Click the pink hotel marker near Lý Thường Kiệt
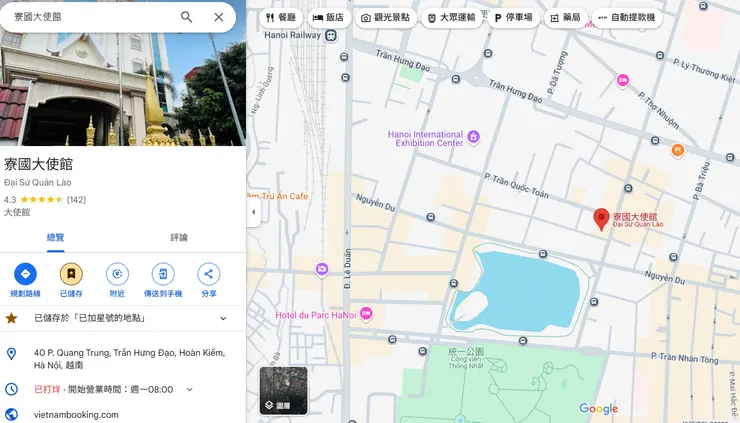This screenshot has width=740, height=423. point(623,80)
